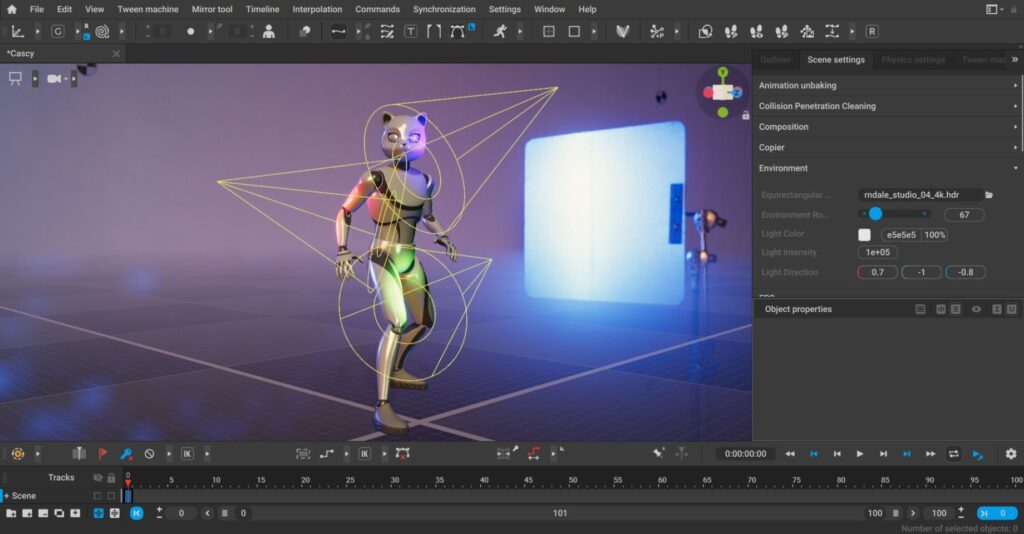
Task: Switch to the Scene settings tab
Action: pos(836,59)
